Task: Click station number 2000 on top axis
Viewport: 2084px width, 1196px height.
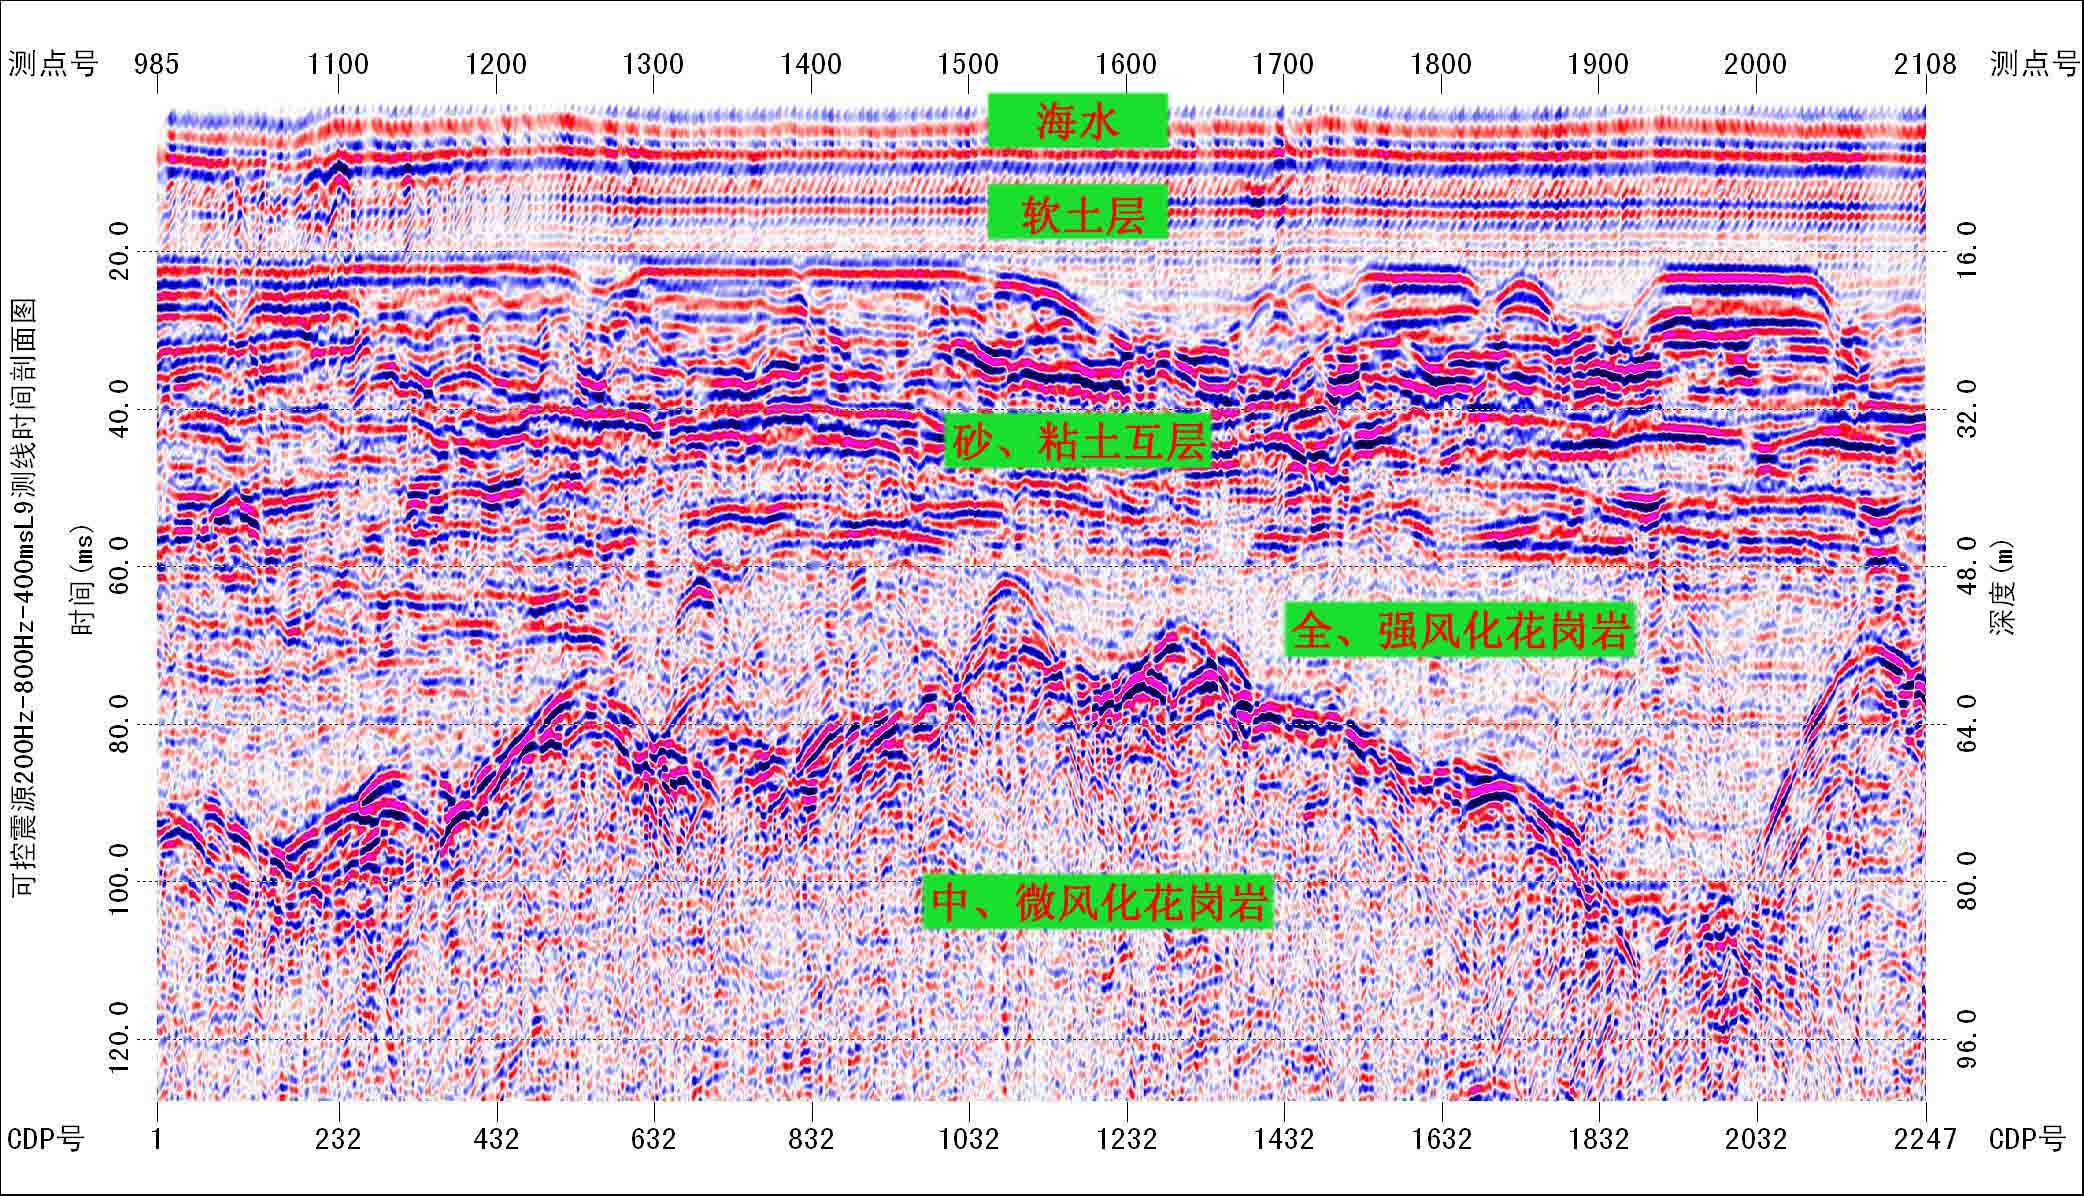Action: (x=1755, y=65)
